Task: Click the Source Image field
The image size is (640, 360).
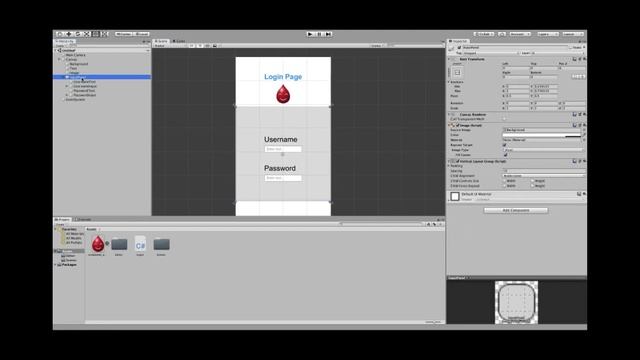Action: point(542,130)
